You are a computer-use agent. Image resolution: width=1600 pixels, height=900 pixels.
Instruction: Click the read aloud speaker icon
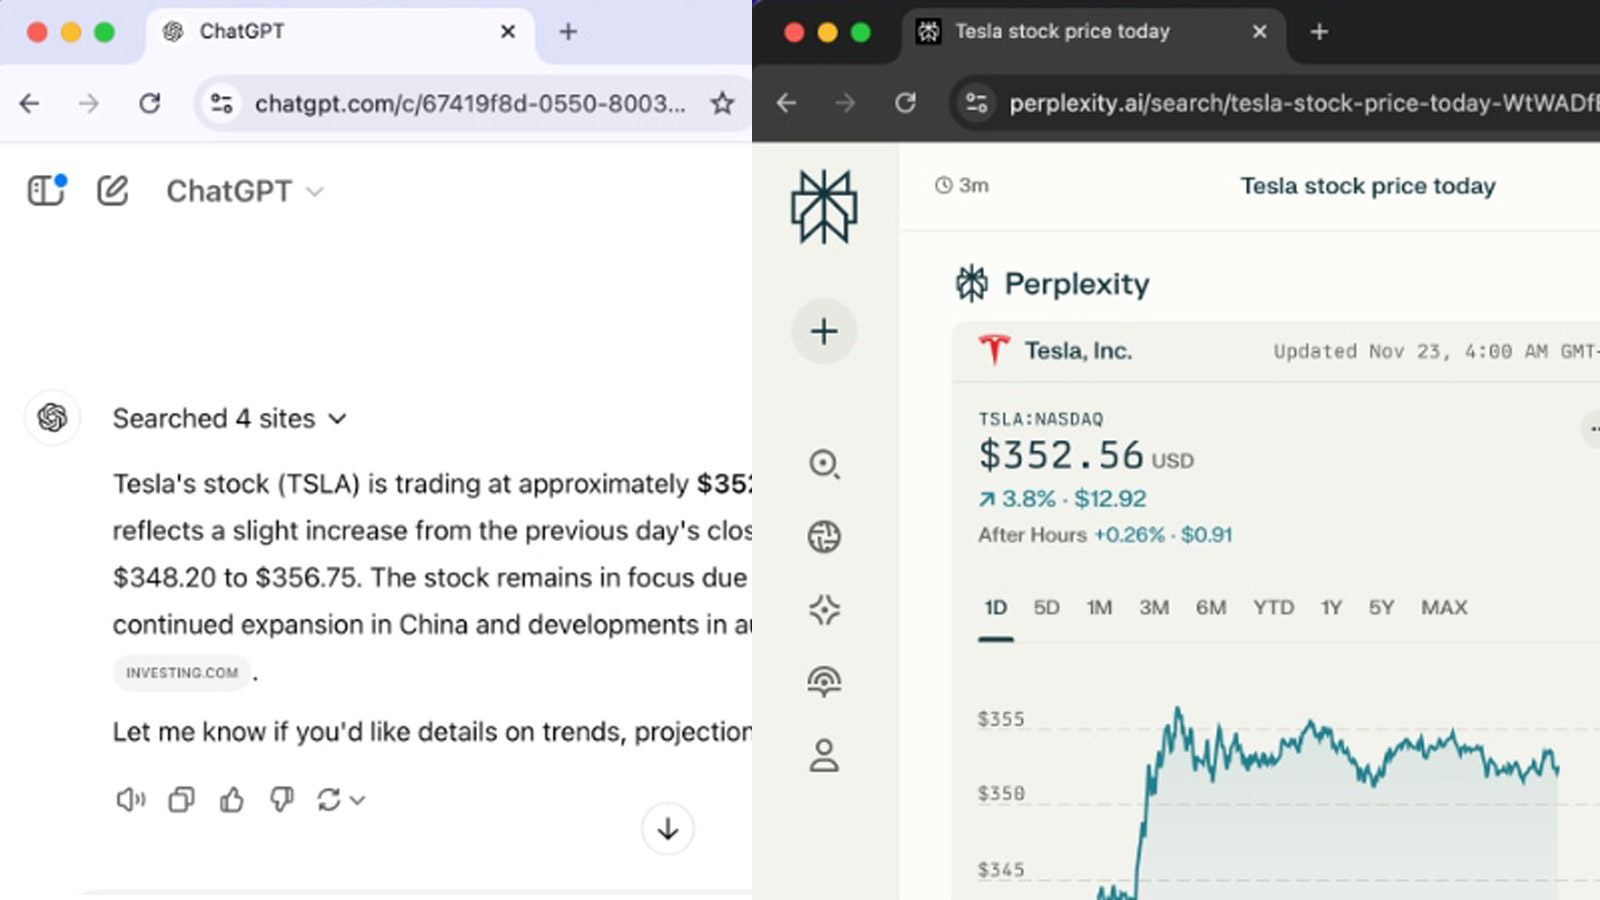pyautogui.click(x=131, y=799)
